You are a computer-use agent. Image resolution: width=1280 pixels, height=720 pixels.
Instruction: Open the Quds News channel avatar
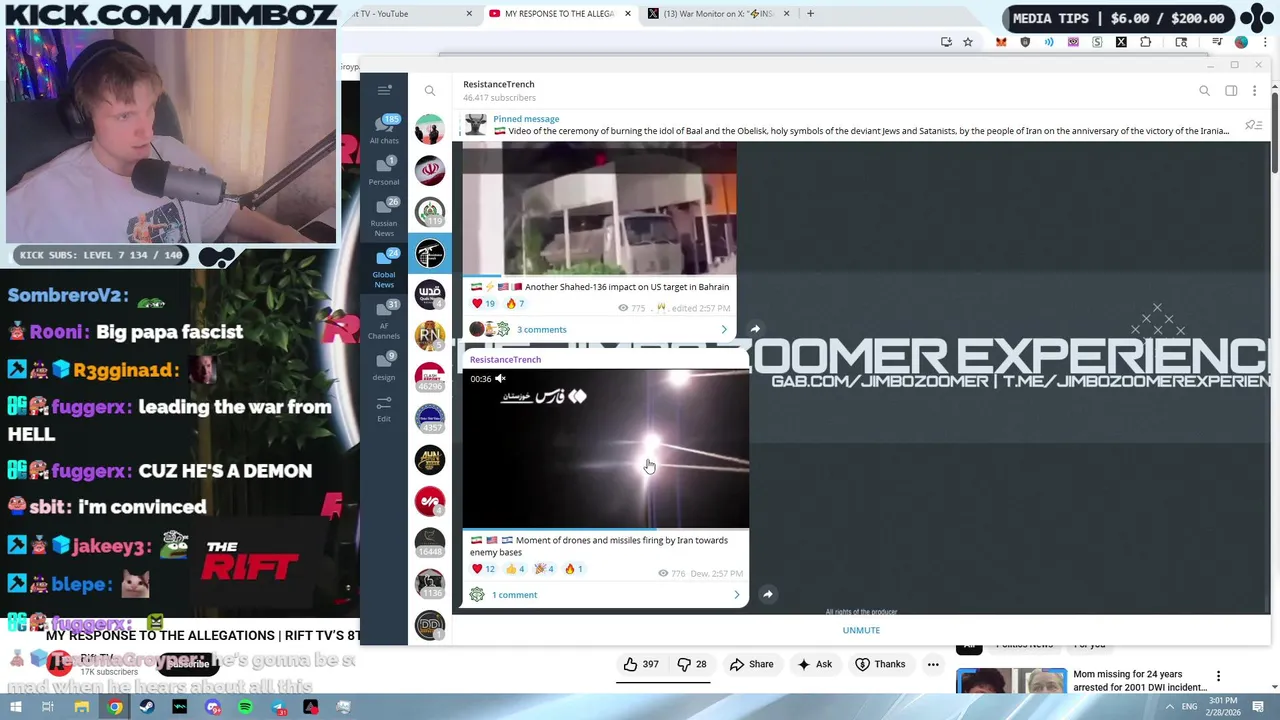(430, 294)
